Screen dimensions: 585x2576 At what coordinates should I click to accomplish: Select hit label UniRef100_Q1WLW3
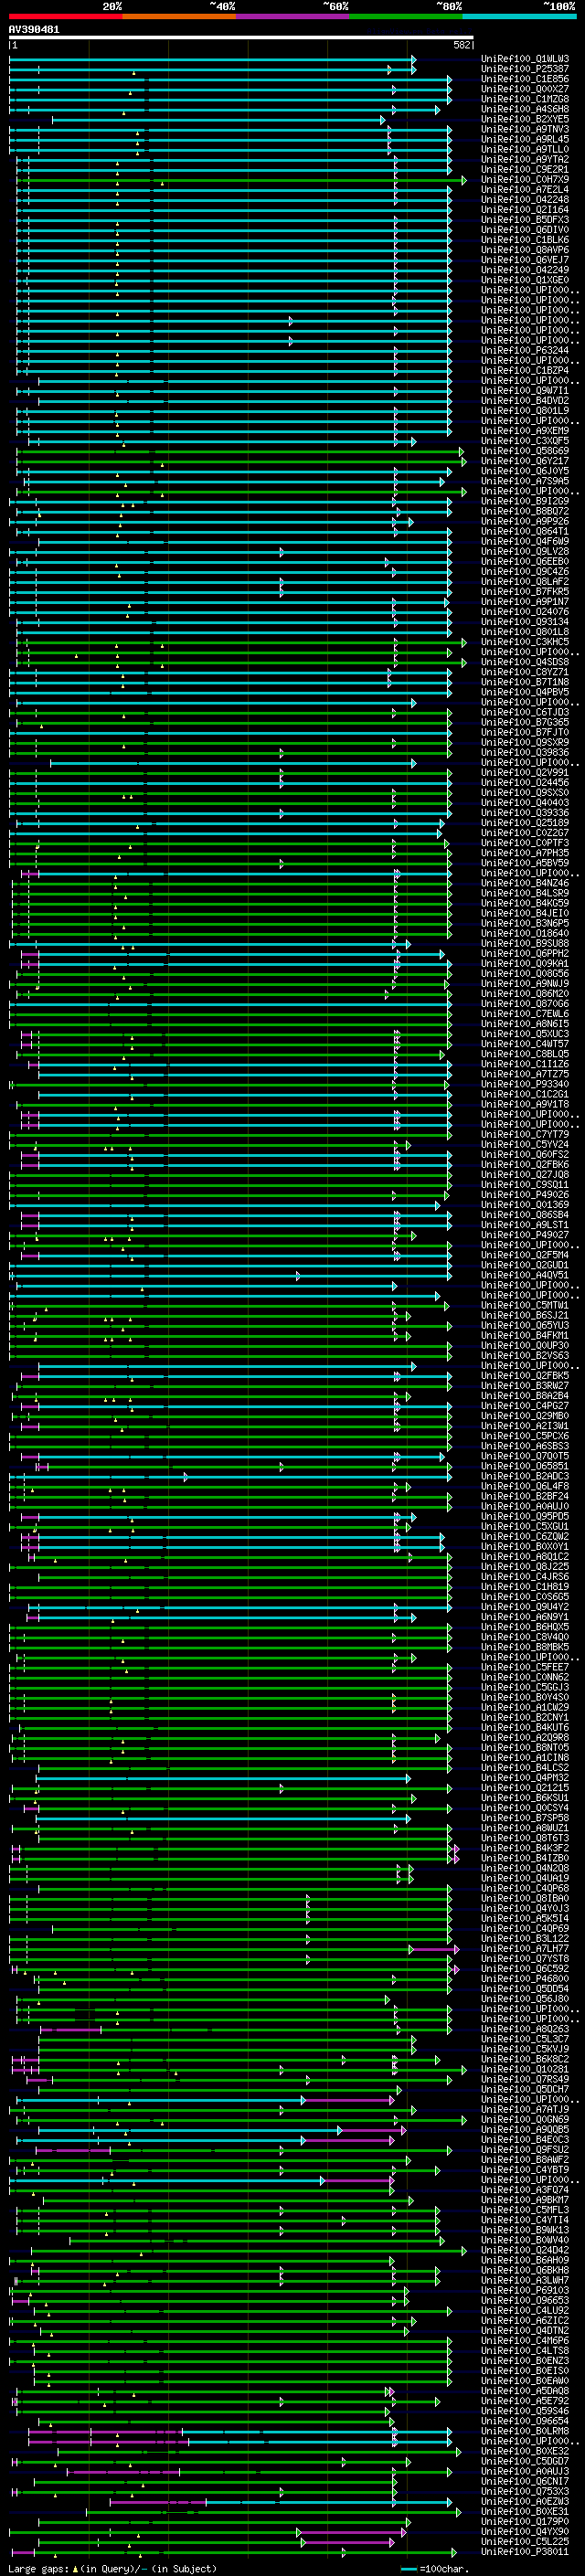(x=525, y=59)
